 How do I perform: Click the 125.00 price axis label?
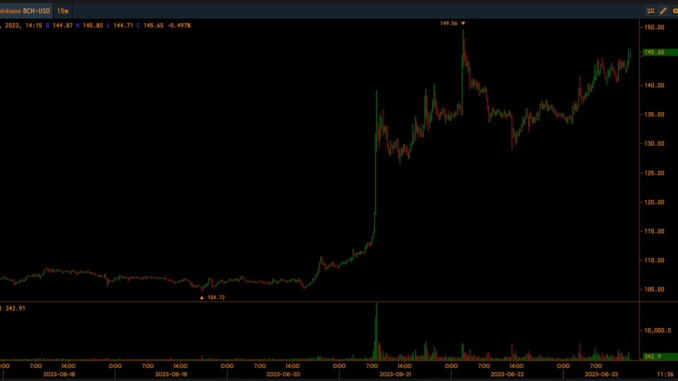pyautogui.click(x=654, y=173)
